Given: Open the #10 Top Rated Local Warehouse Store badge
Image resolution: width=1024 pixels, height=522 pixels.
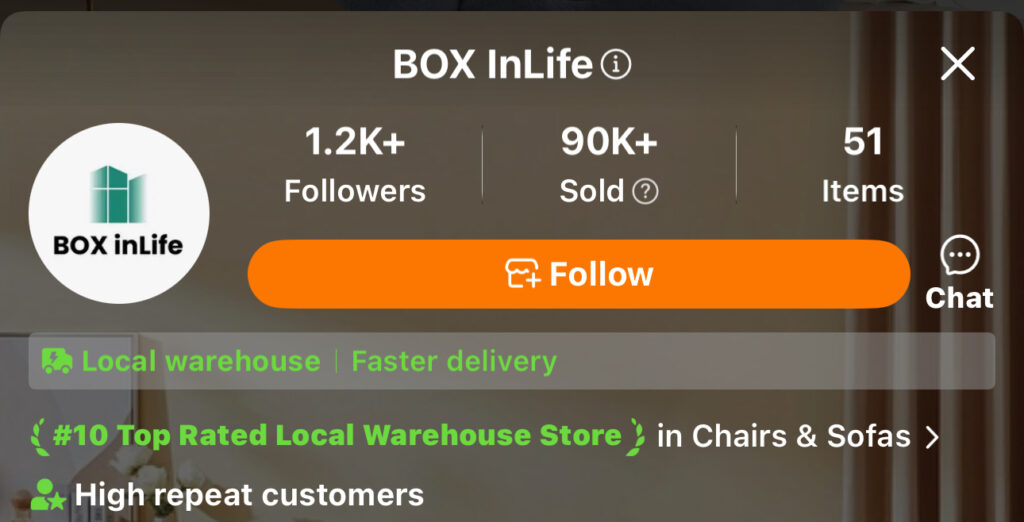Looking at the screenshot, I should coord(338,436).
